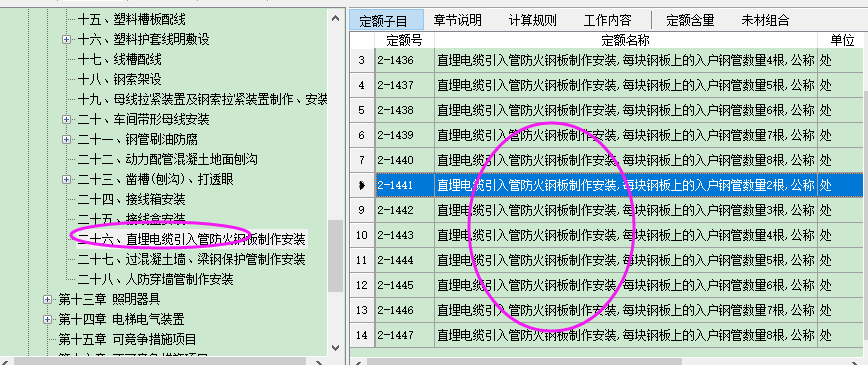The width and height of the screenshot is (868, 365).
Task: Select quota row 2-1436
Action: [607, 60]
